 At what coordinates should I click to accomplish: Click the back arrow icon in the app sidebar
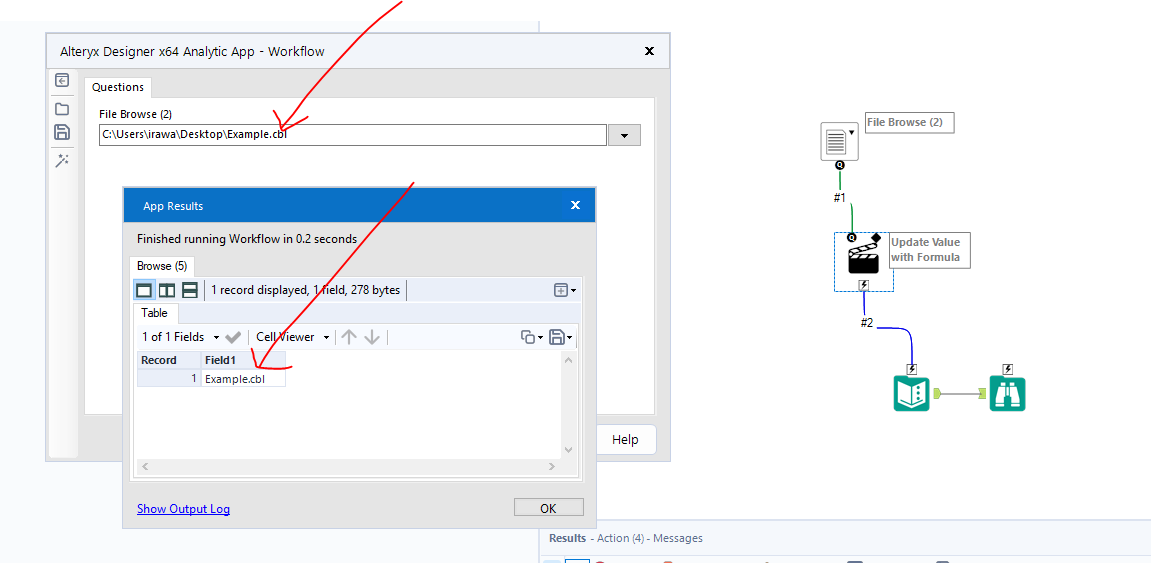click(x=62, y=81)
